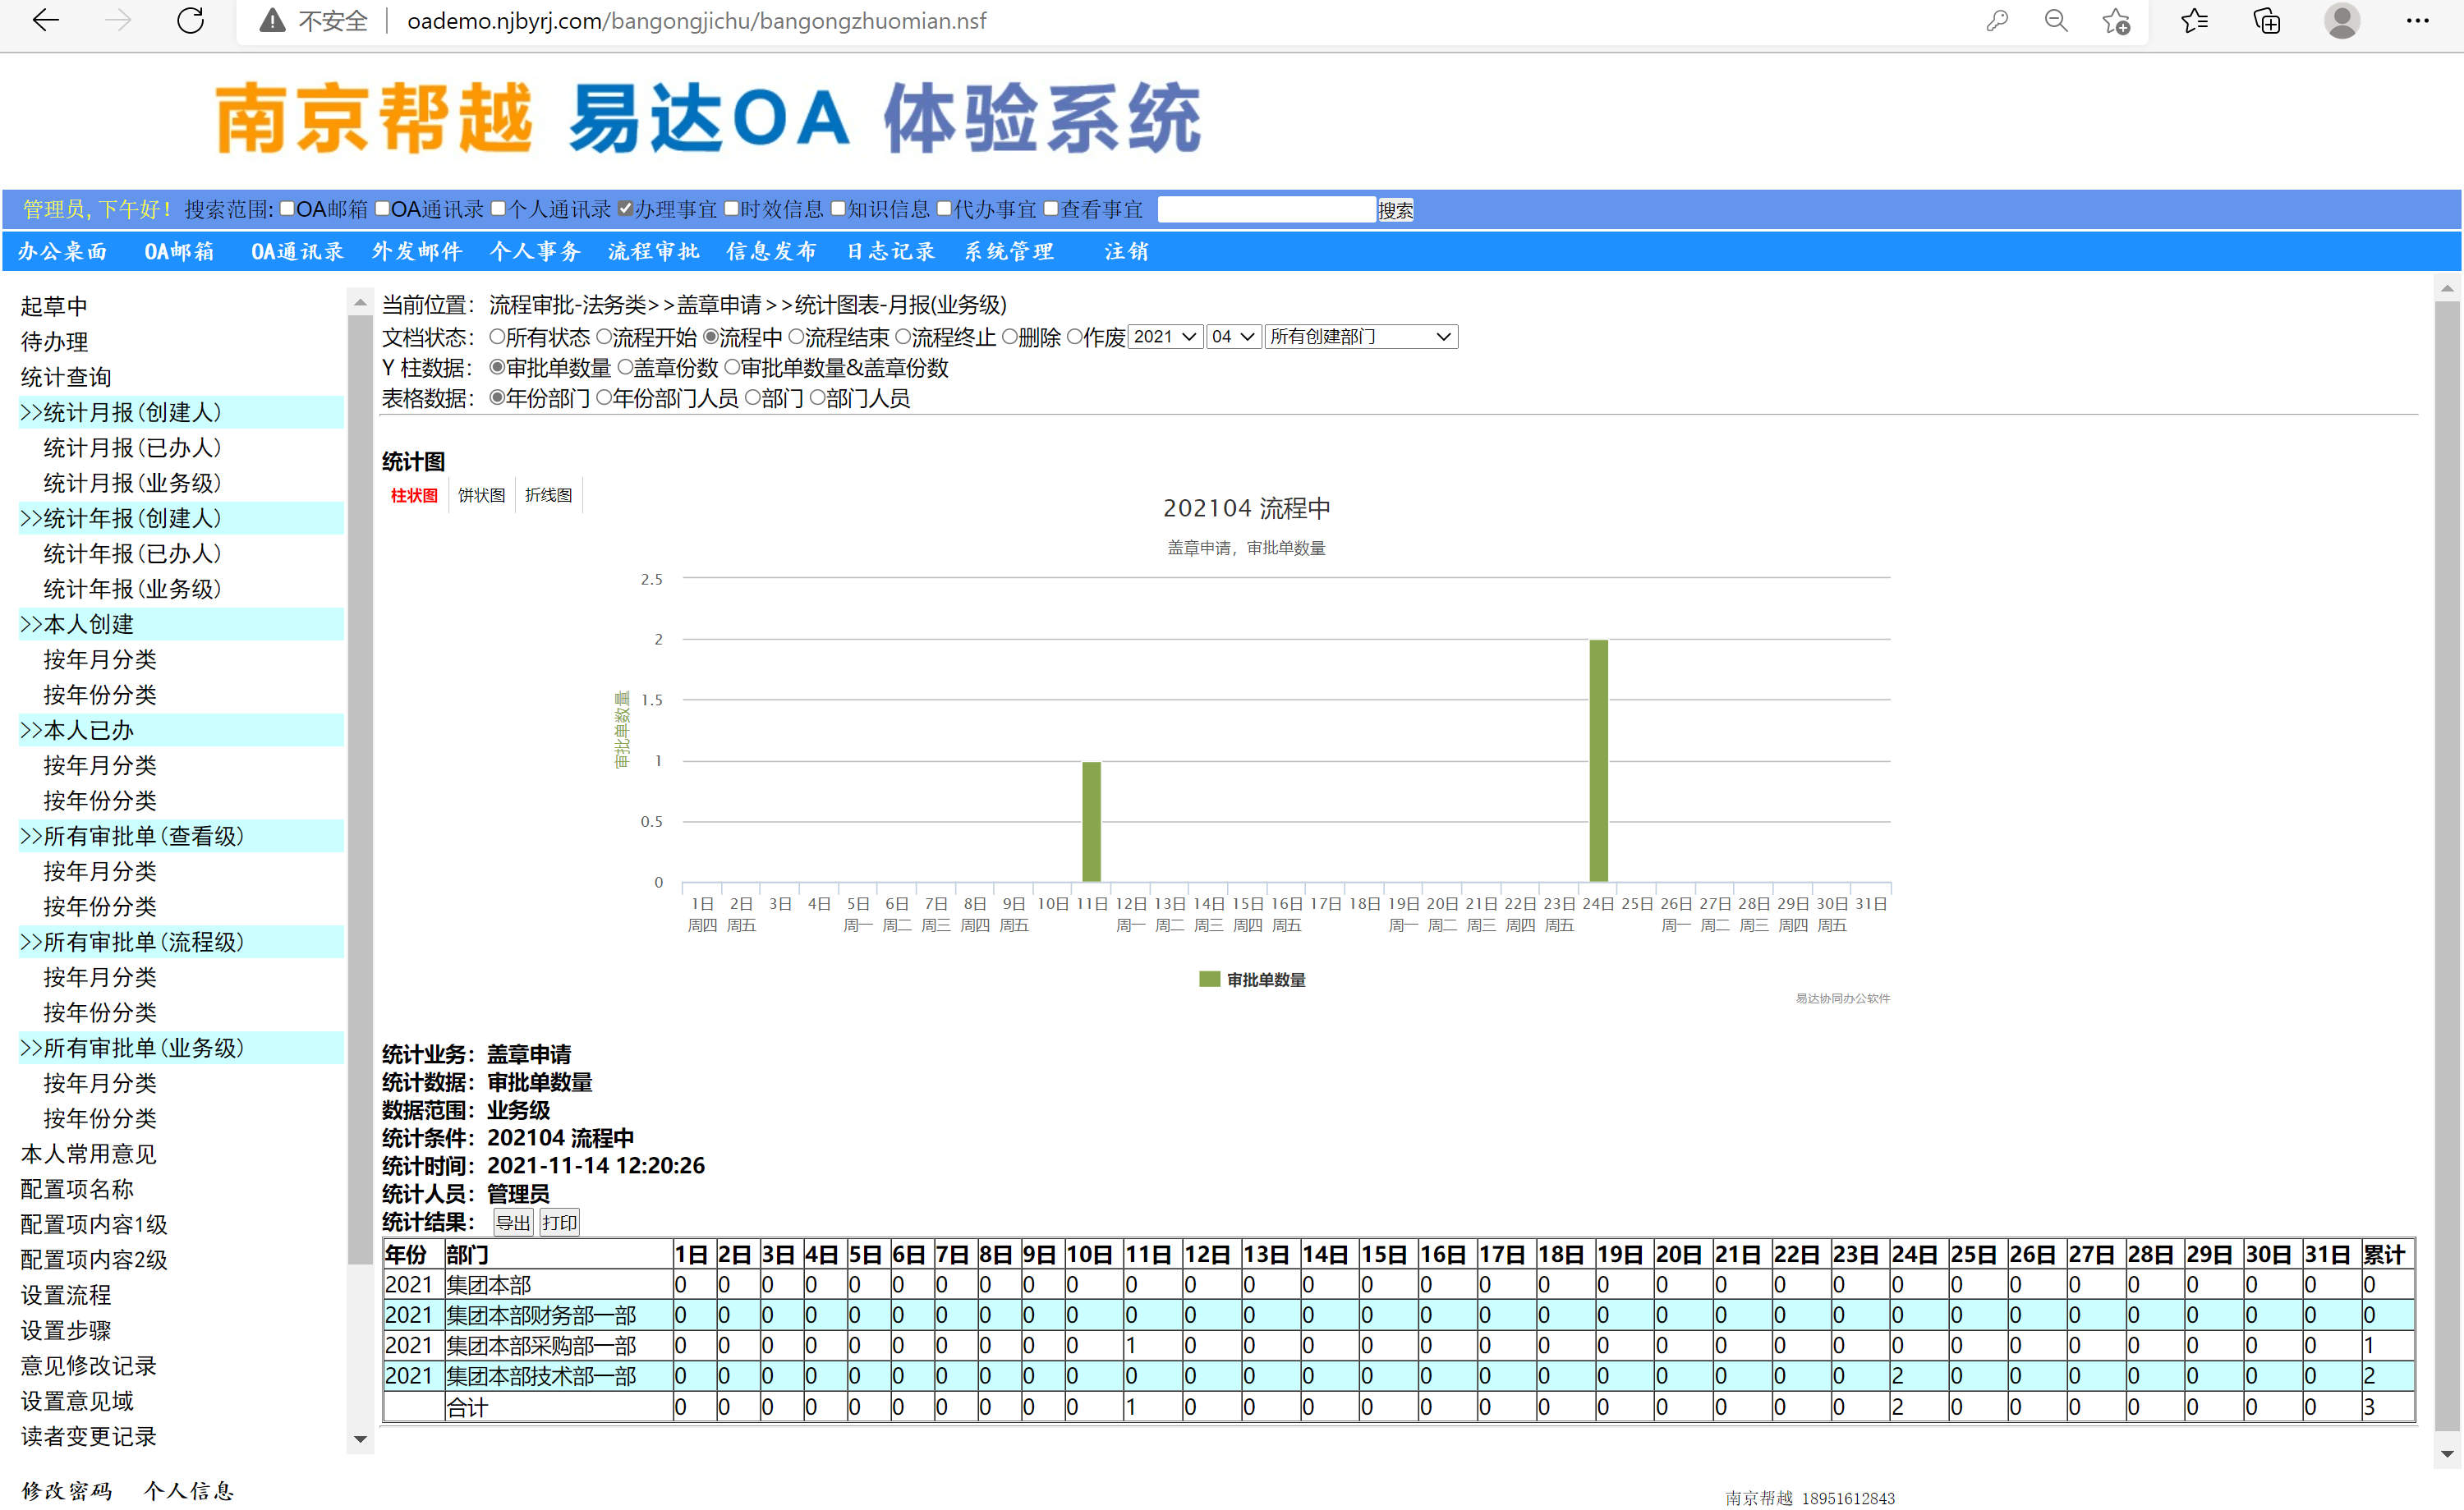
Task: Select the 部门人员 table data radio
Action: [817, 398]
